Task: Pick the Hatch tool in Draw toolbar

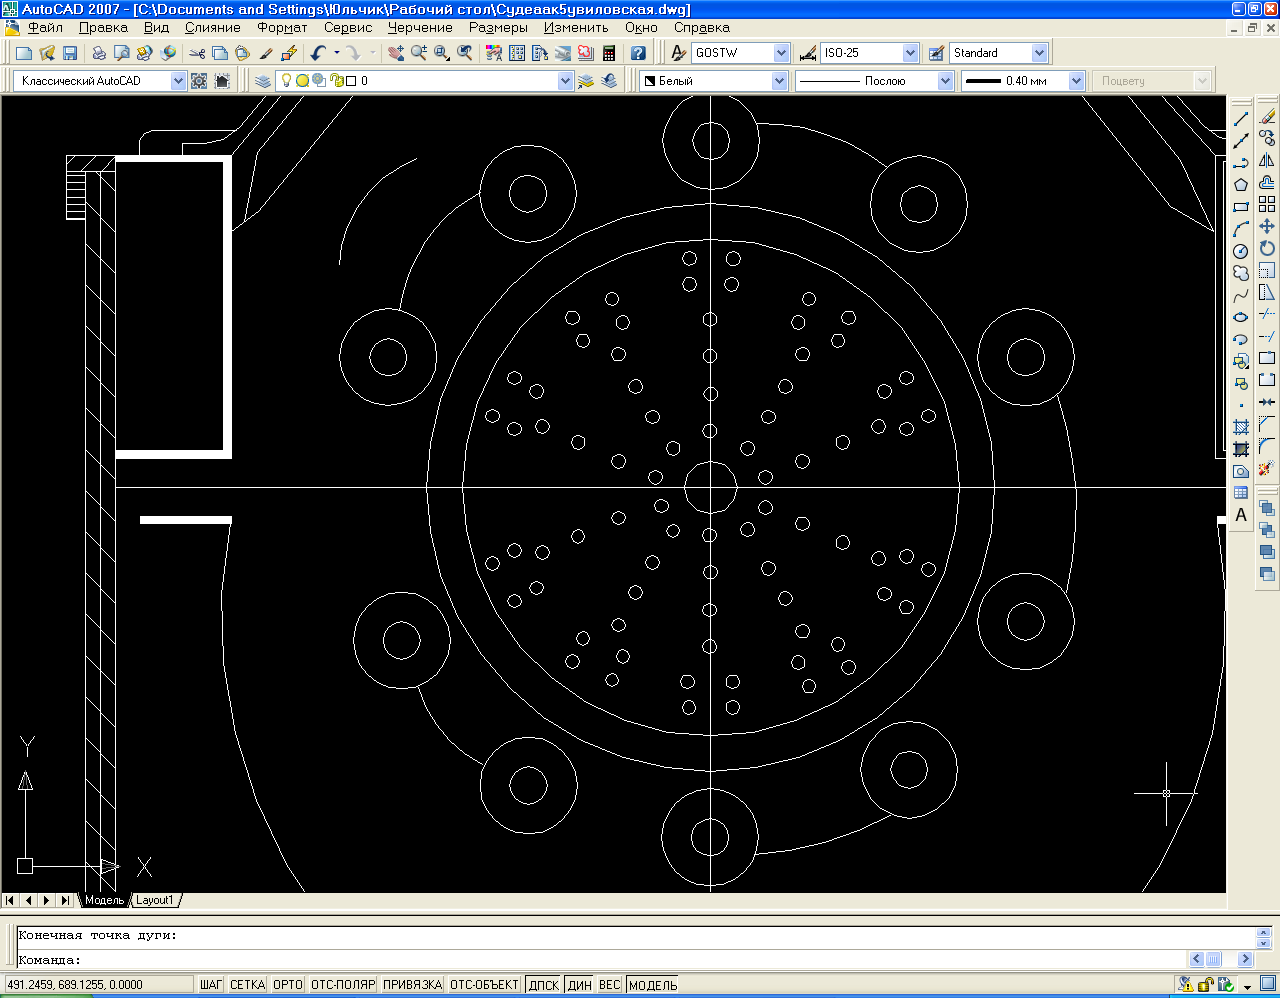Action: pyautogui.click(x=1241, y=428)
